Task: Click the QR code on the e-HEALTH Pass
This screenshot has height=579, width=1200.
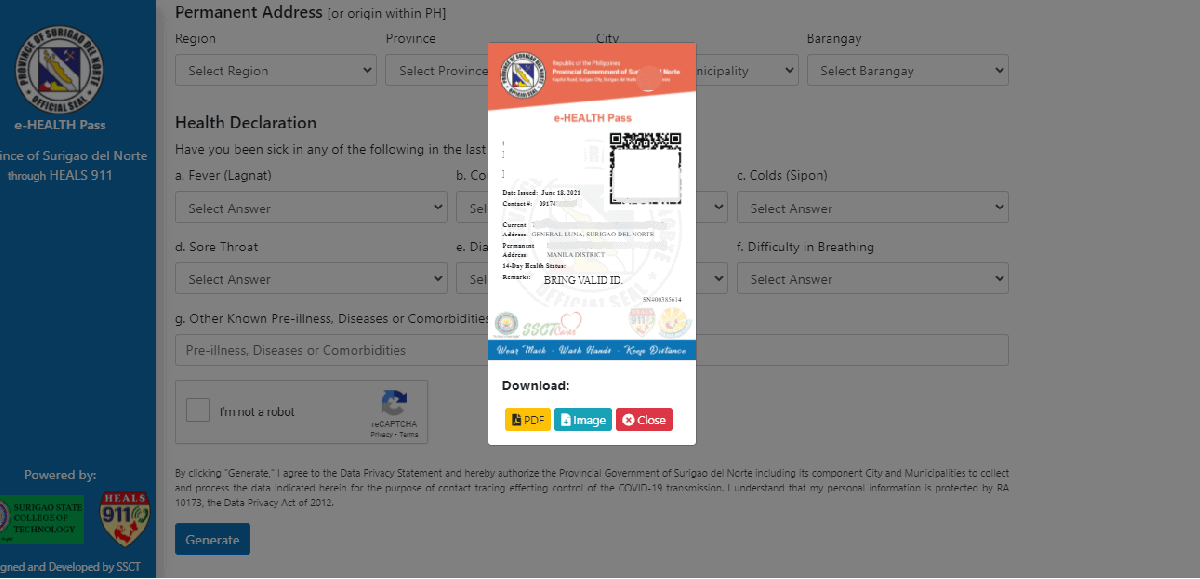Action: [645, 168]
